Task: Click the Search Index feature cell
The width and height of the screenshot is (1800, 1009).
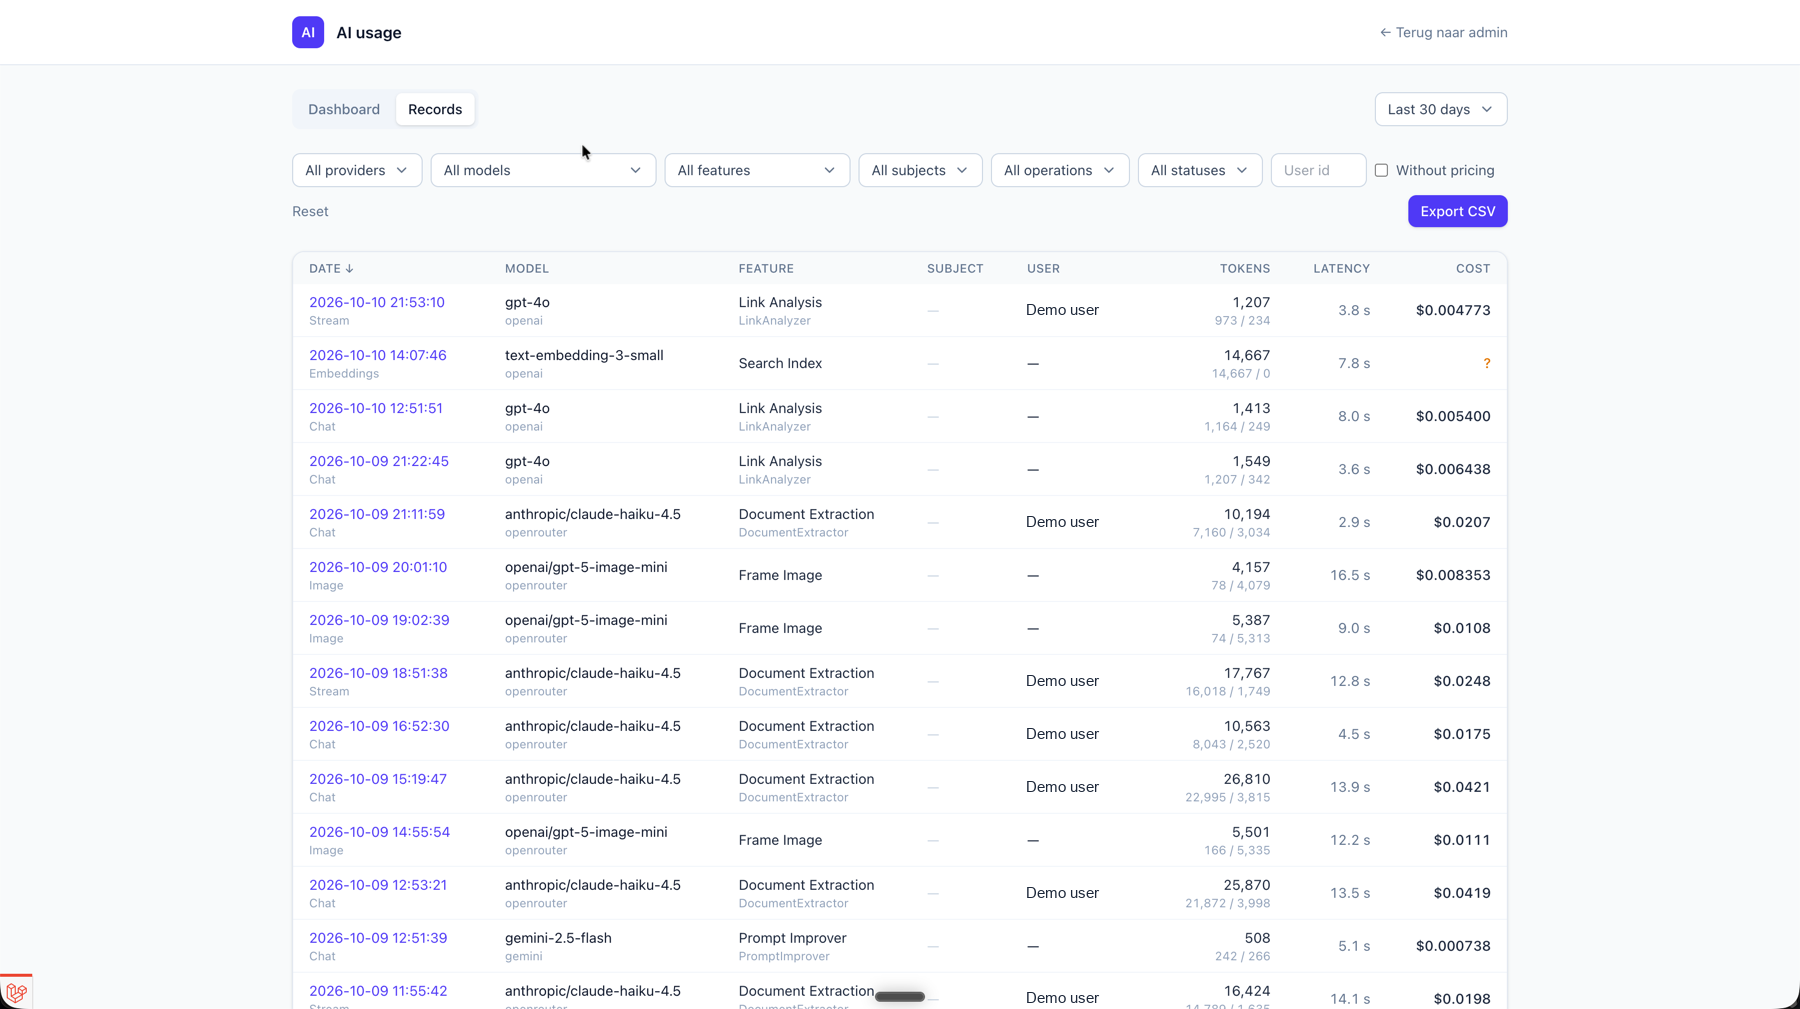Action: tap(780, 363)
